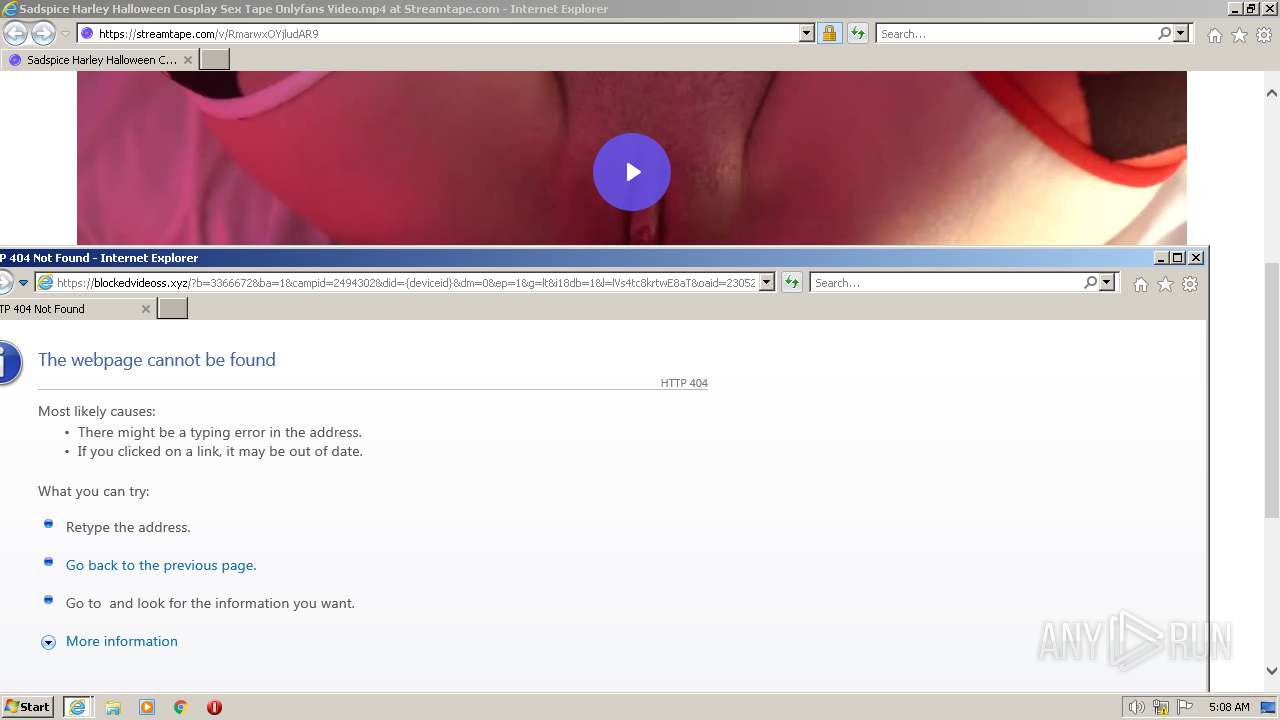The width and height of the screenshot is (1280, 720).
Task: Maximize the 404 Not Found window
Action: point(1177,257)
